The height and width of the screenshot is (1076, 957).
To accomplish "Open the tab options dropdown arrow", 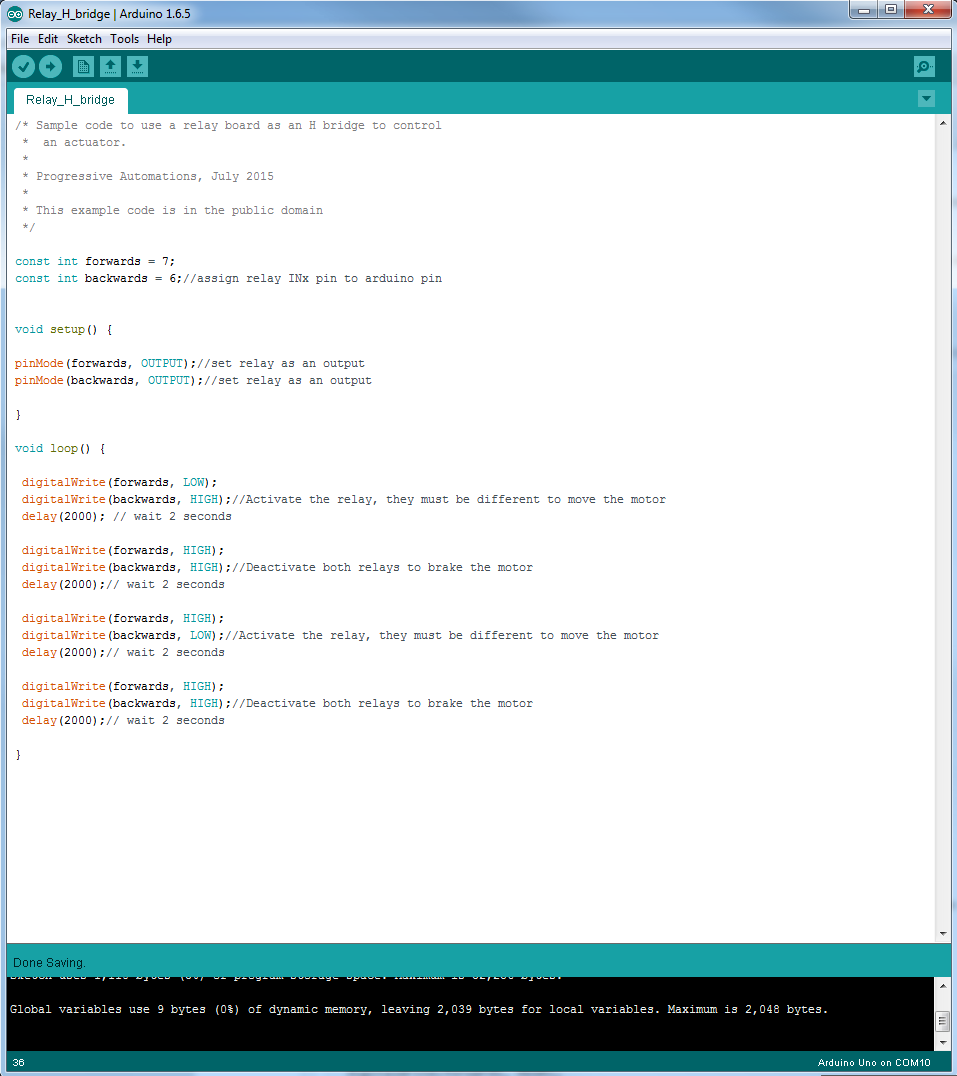I will point(926,99).
